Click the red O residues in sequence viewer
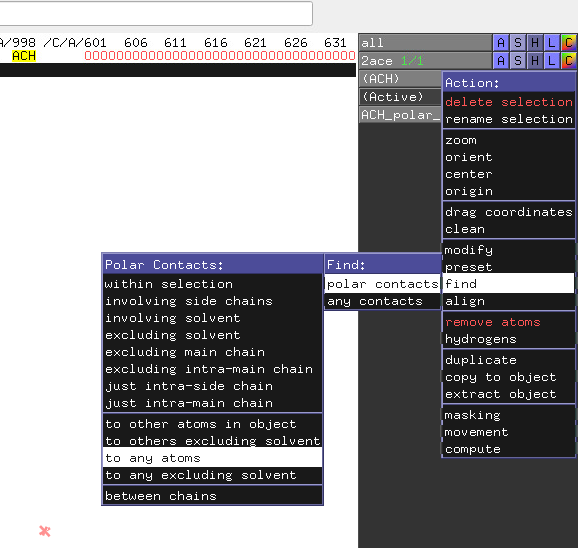 click(x=220, y=56)
